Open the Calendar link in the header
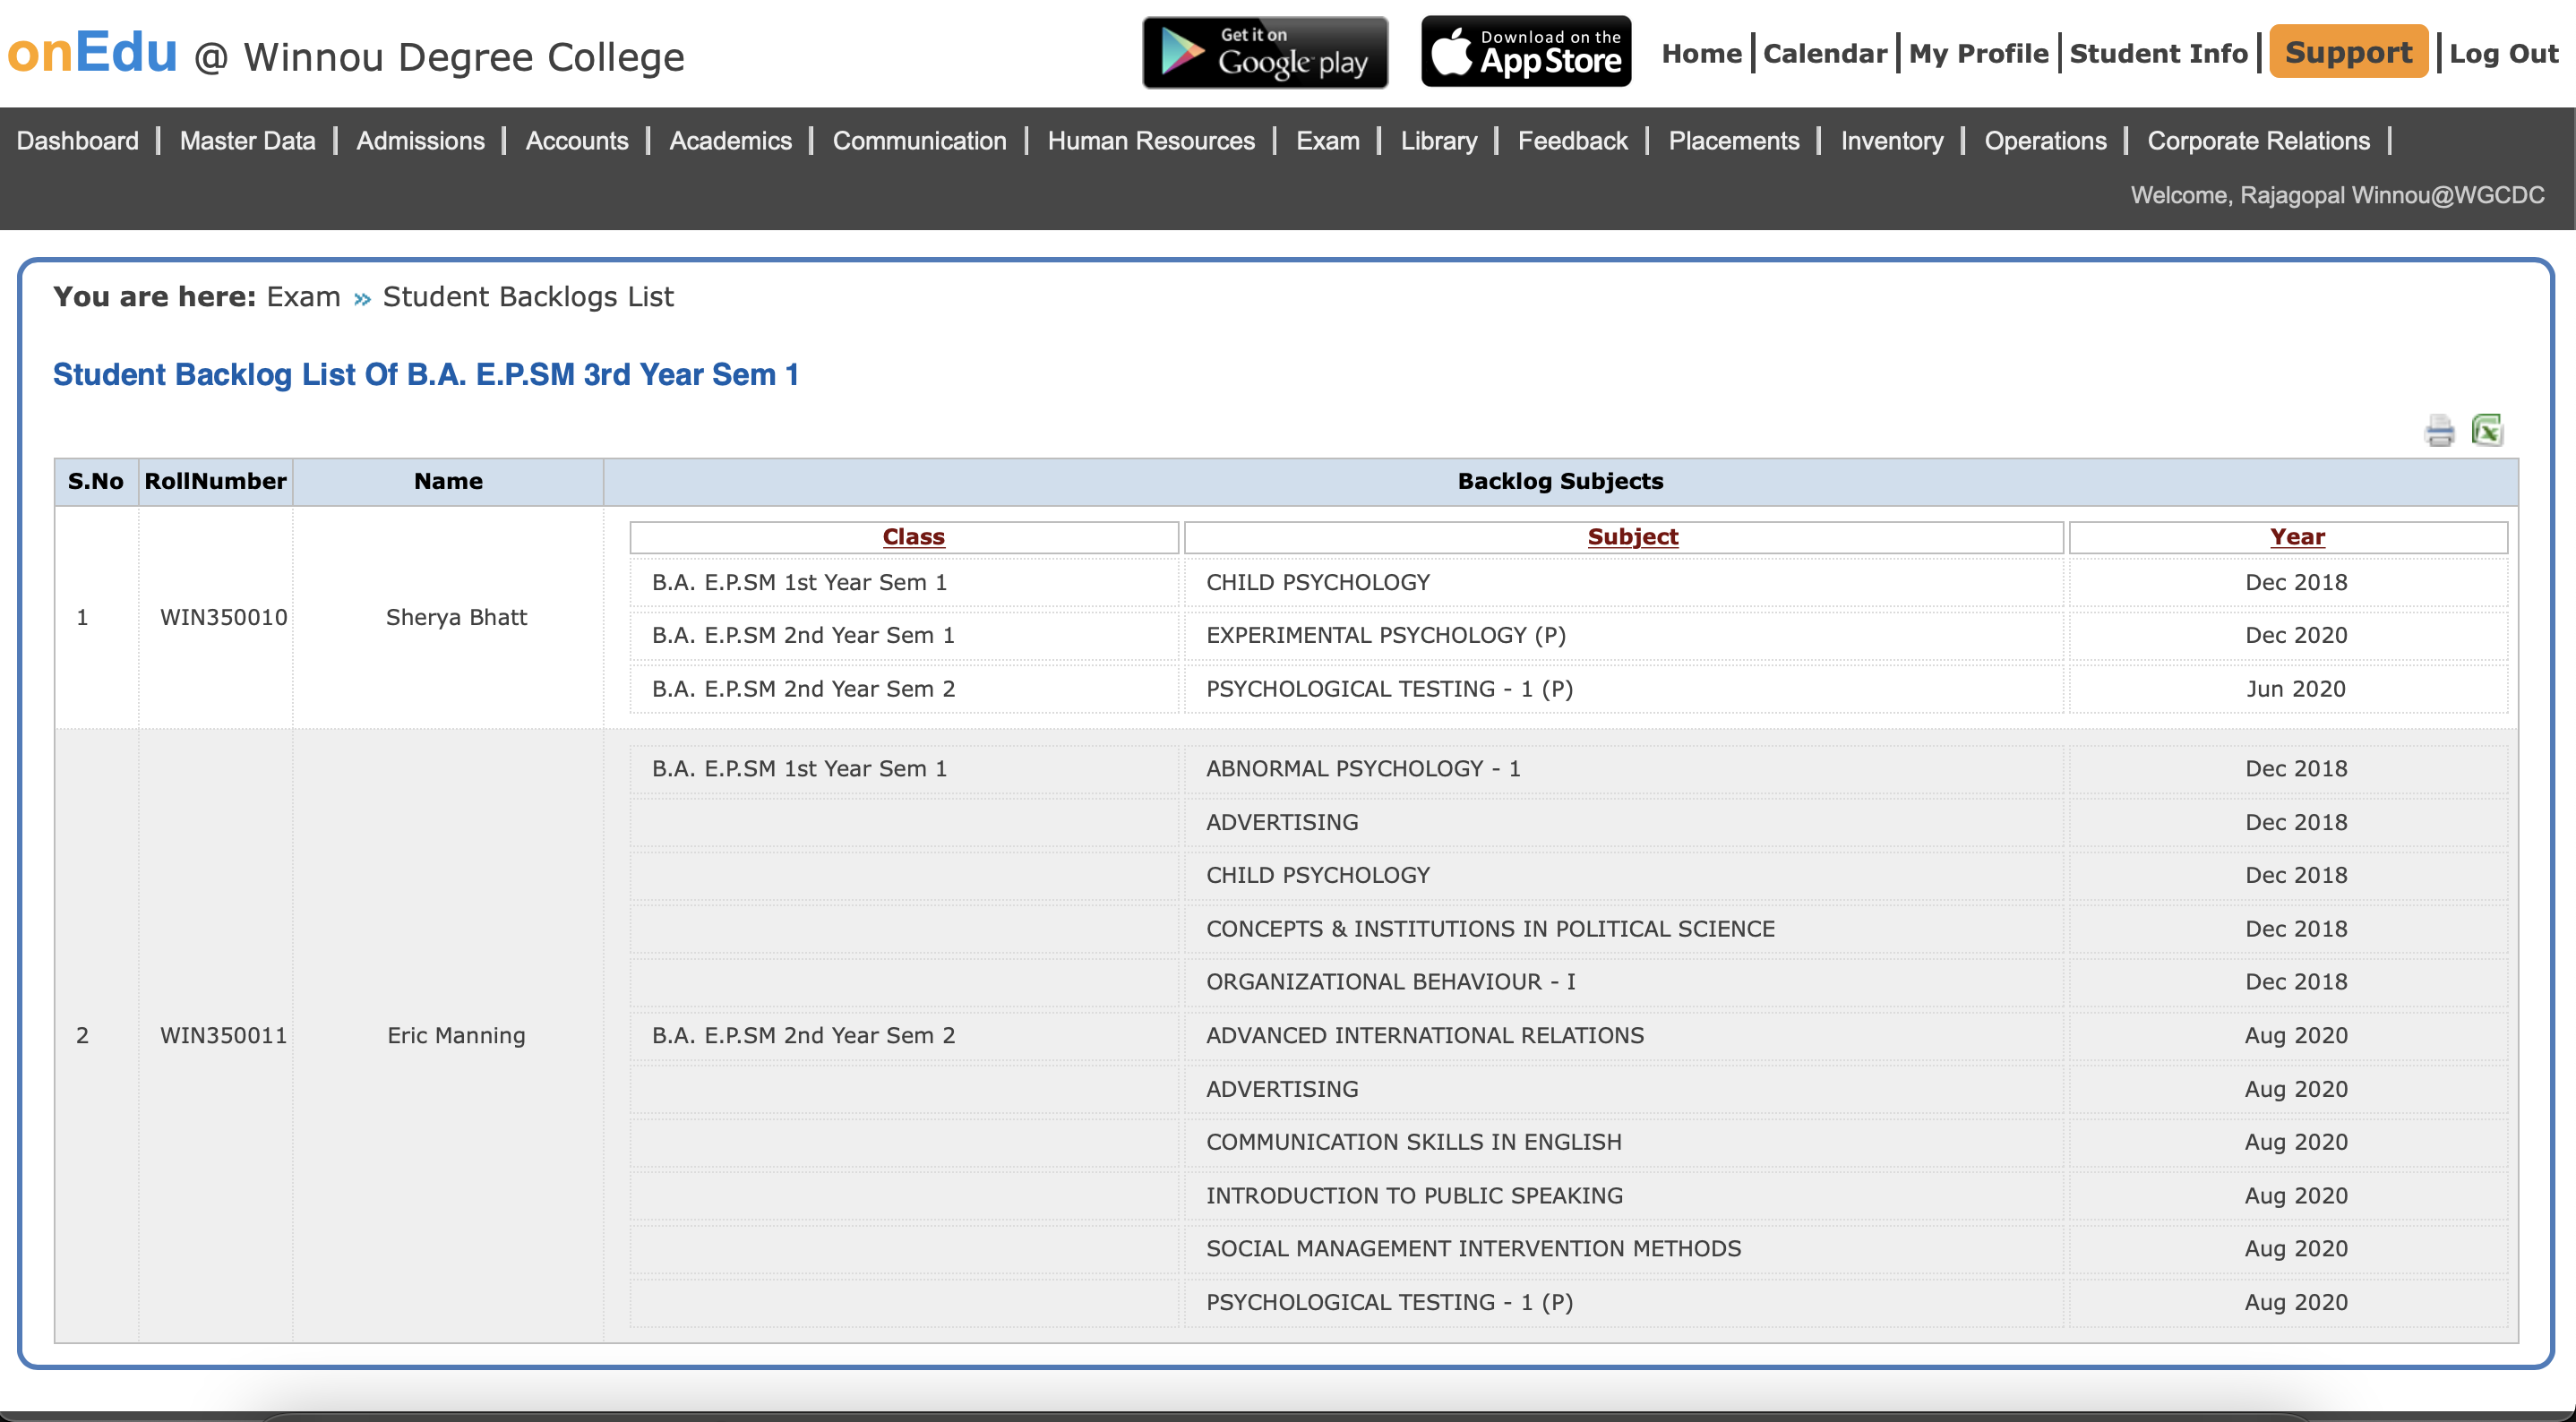2576x1422 pixels. (x=1824, y=54)
